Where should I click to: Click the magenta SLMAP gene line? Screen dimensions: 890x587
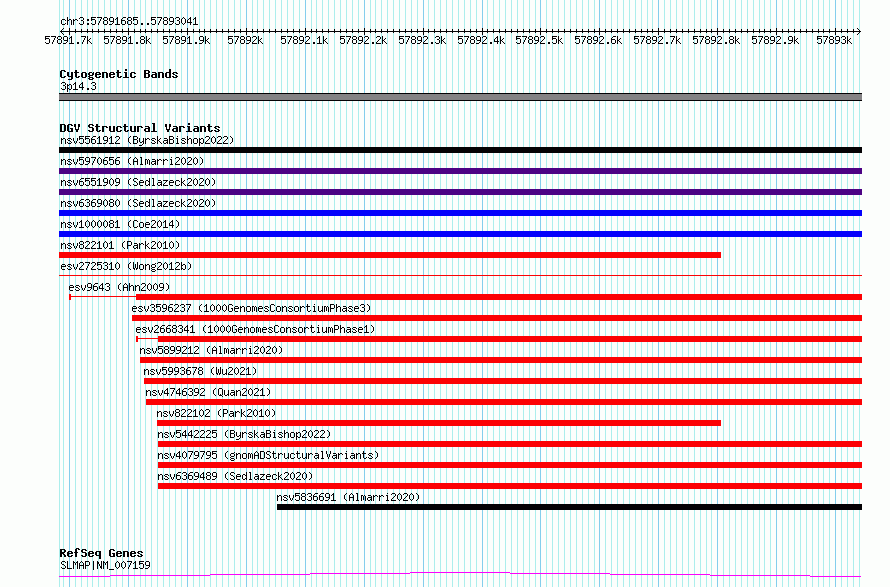[x=460, y=575]
